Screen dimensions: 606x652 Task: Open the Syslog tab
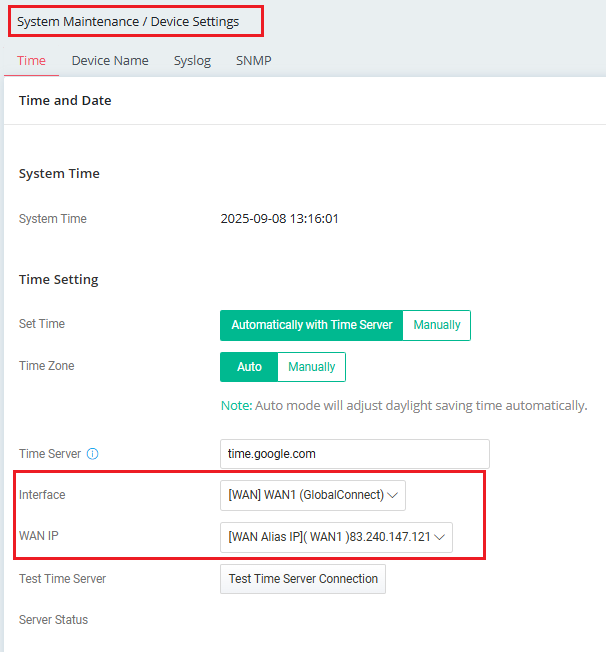pos(192,60)
